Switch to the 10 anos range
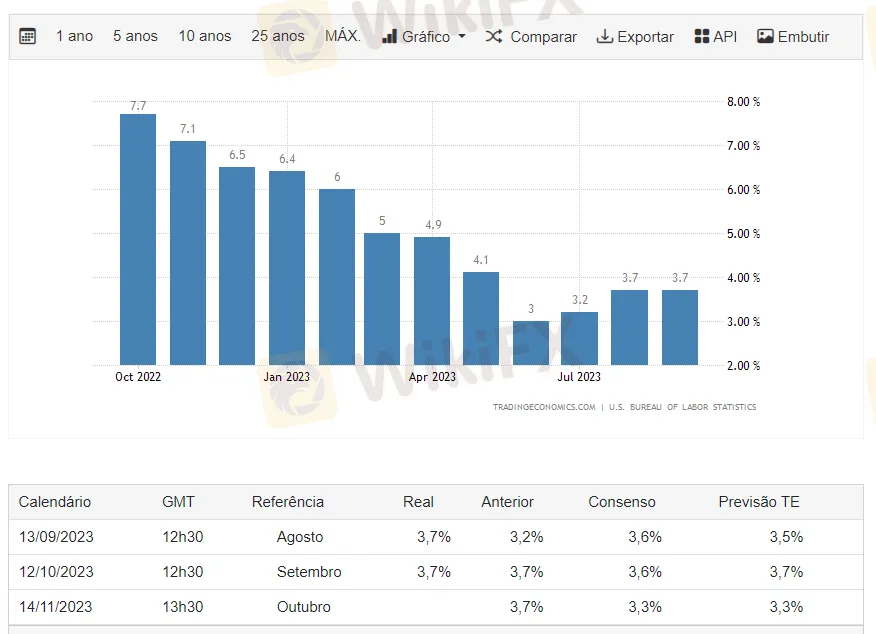The width and height of the screenshot is (876, 634). pos(204,37)
